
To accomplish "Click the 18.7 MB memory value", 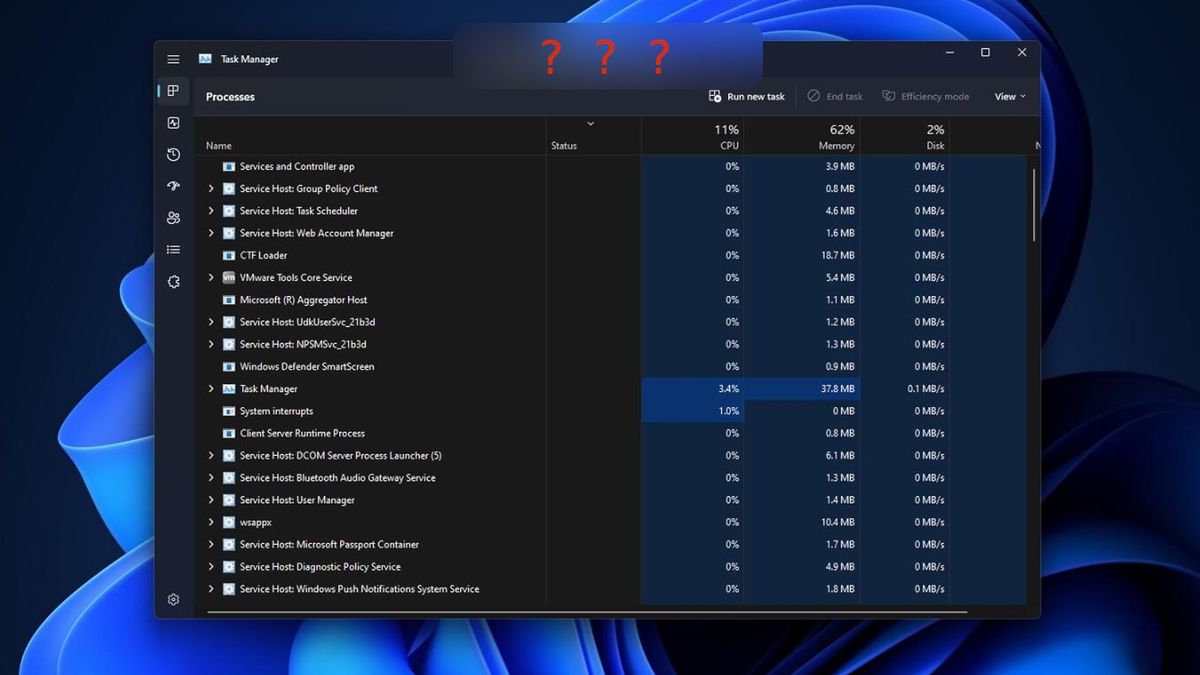I will pos(838,255).
